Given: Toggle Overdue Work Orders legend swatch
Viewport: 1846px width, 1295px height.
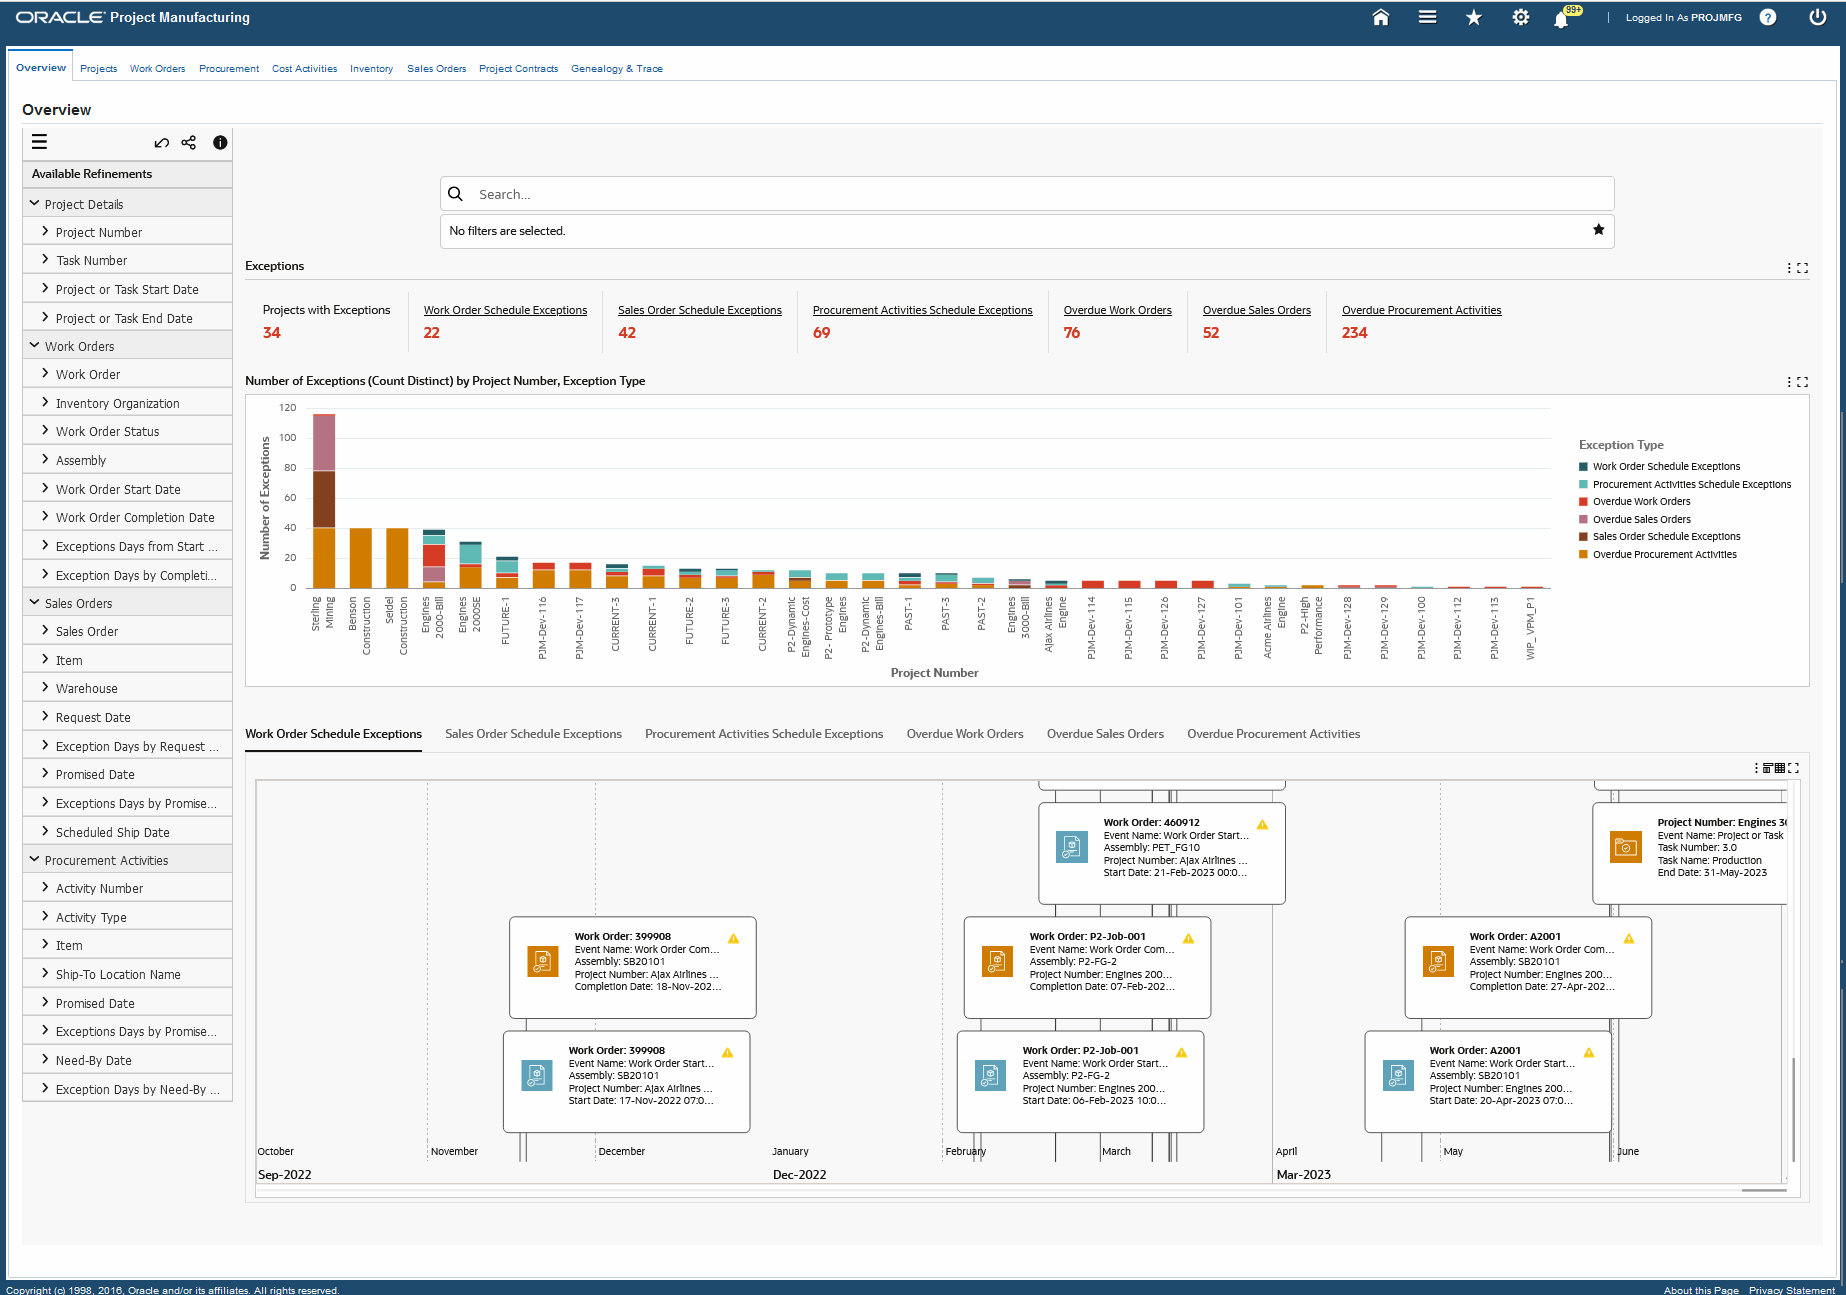Looking at the screenshot, I should click(x=1583, y=501).
